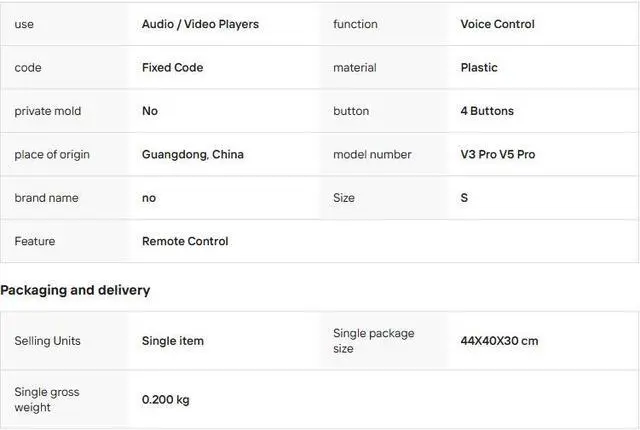Select the "V3 Pro V5 Pro" model number
This screenshot has width=640, height=430.
[x=497, y=155]
